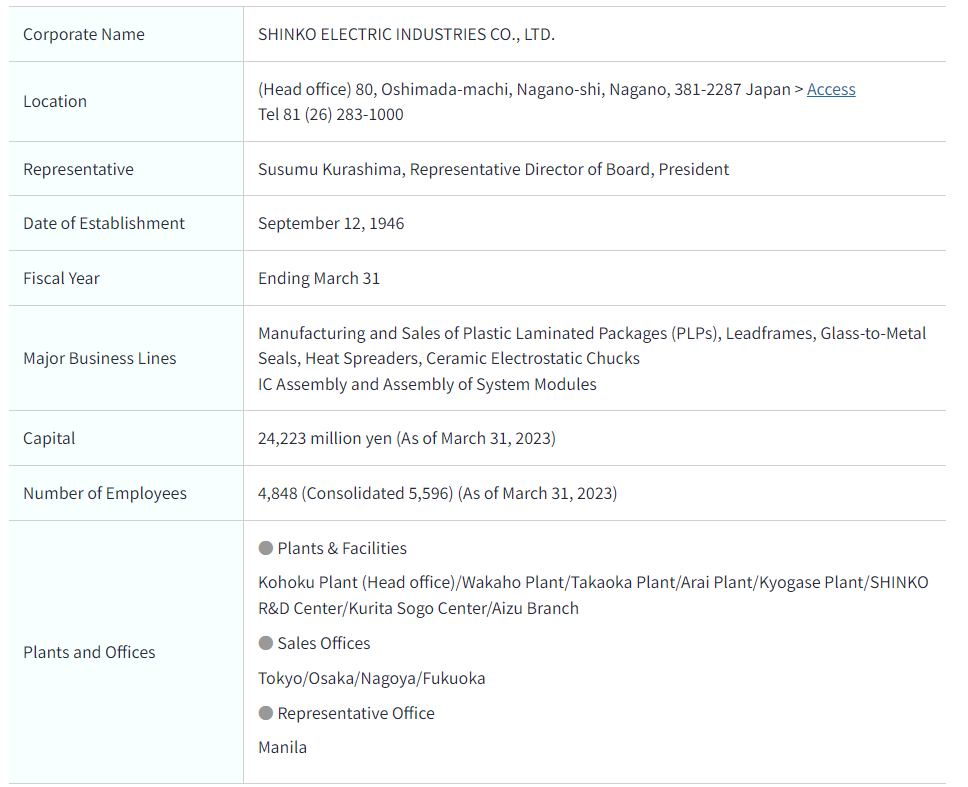
Task: Click the 'September 12, 1946' value
Action: click(x=331, y=223)
